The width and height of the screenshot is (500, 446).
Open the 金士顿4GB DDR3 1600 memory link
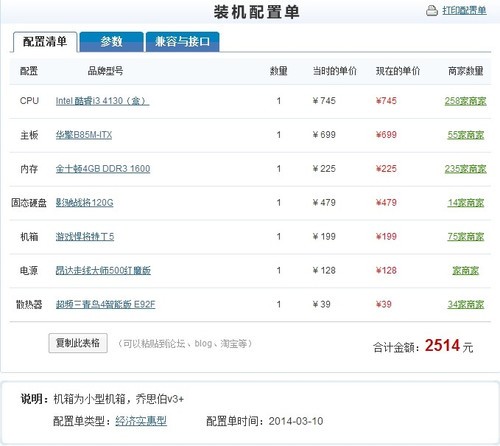(103, 169)
